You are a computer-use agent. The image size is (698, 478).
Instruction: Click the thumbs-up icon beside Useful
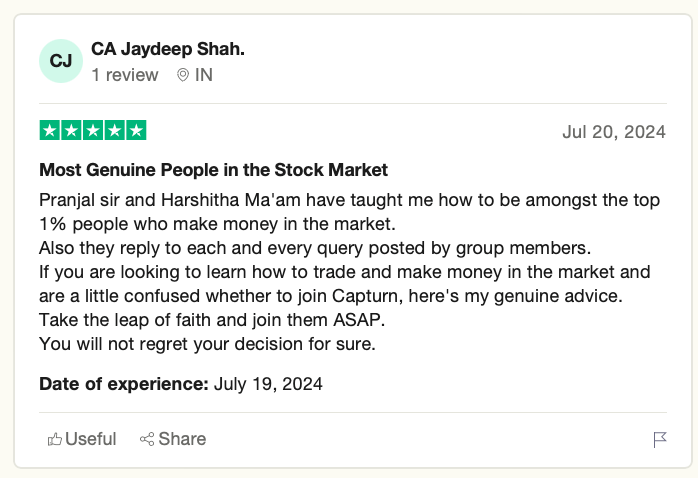click(x=55, y=439)
